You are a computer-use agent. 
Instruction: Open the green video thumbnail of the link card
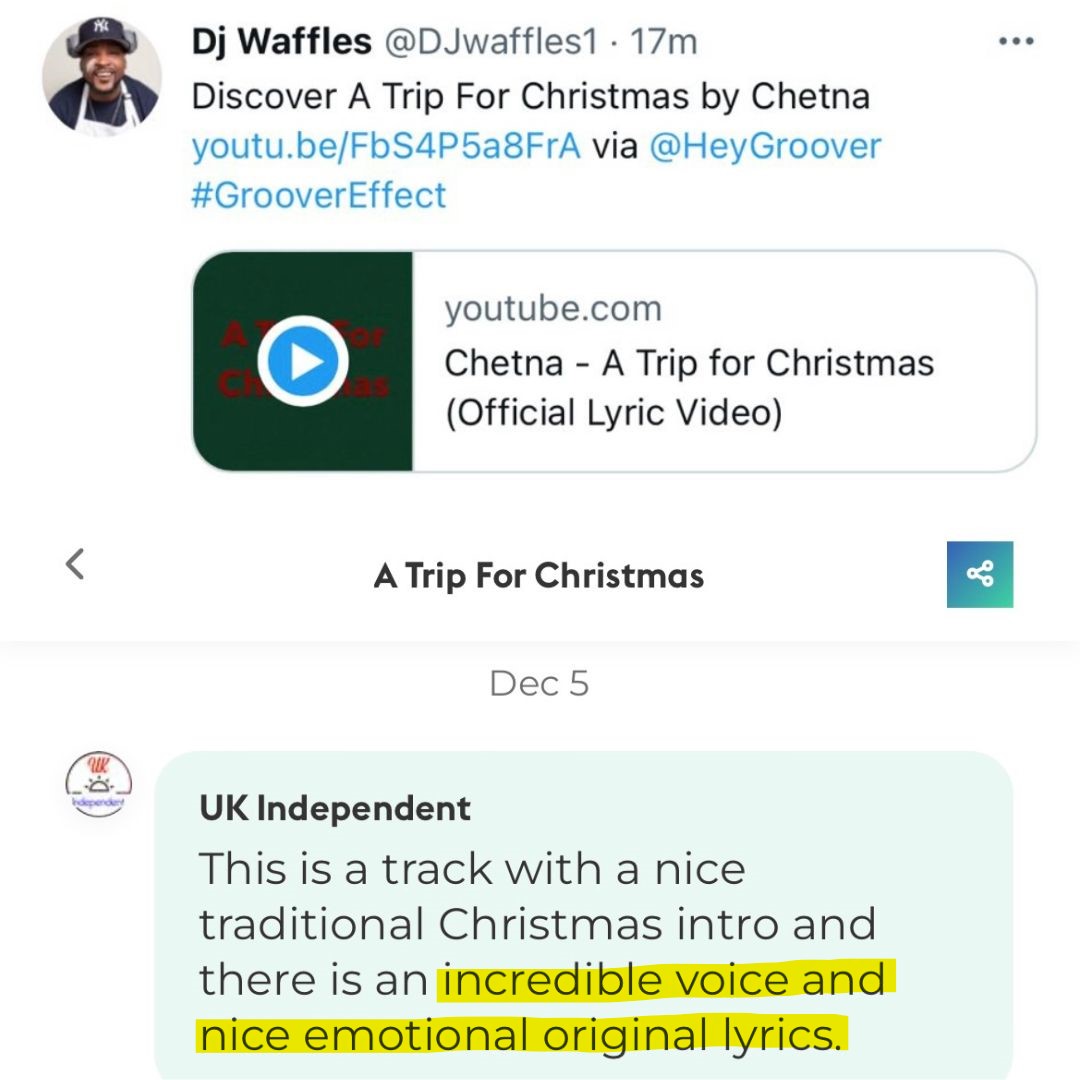click(303, 361)
